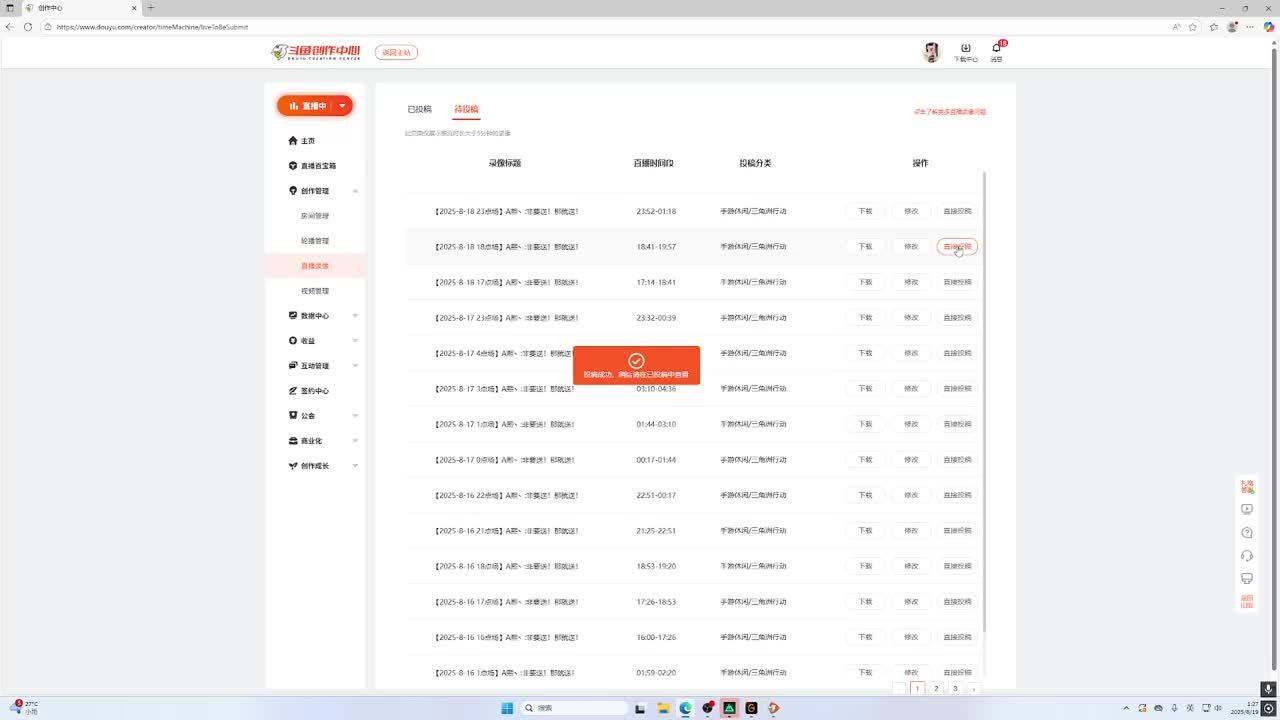This screenshot has width=1280, height=720.
Task: Click 修改 for the 2025-8-18 17点场 recording
Action: click(x=911, y=282)
